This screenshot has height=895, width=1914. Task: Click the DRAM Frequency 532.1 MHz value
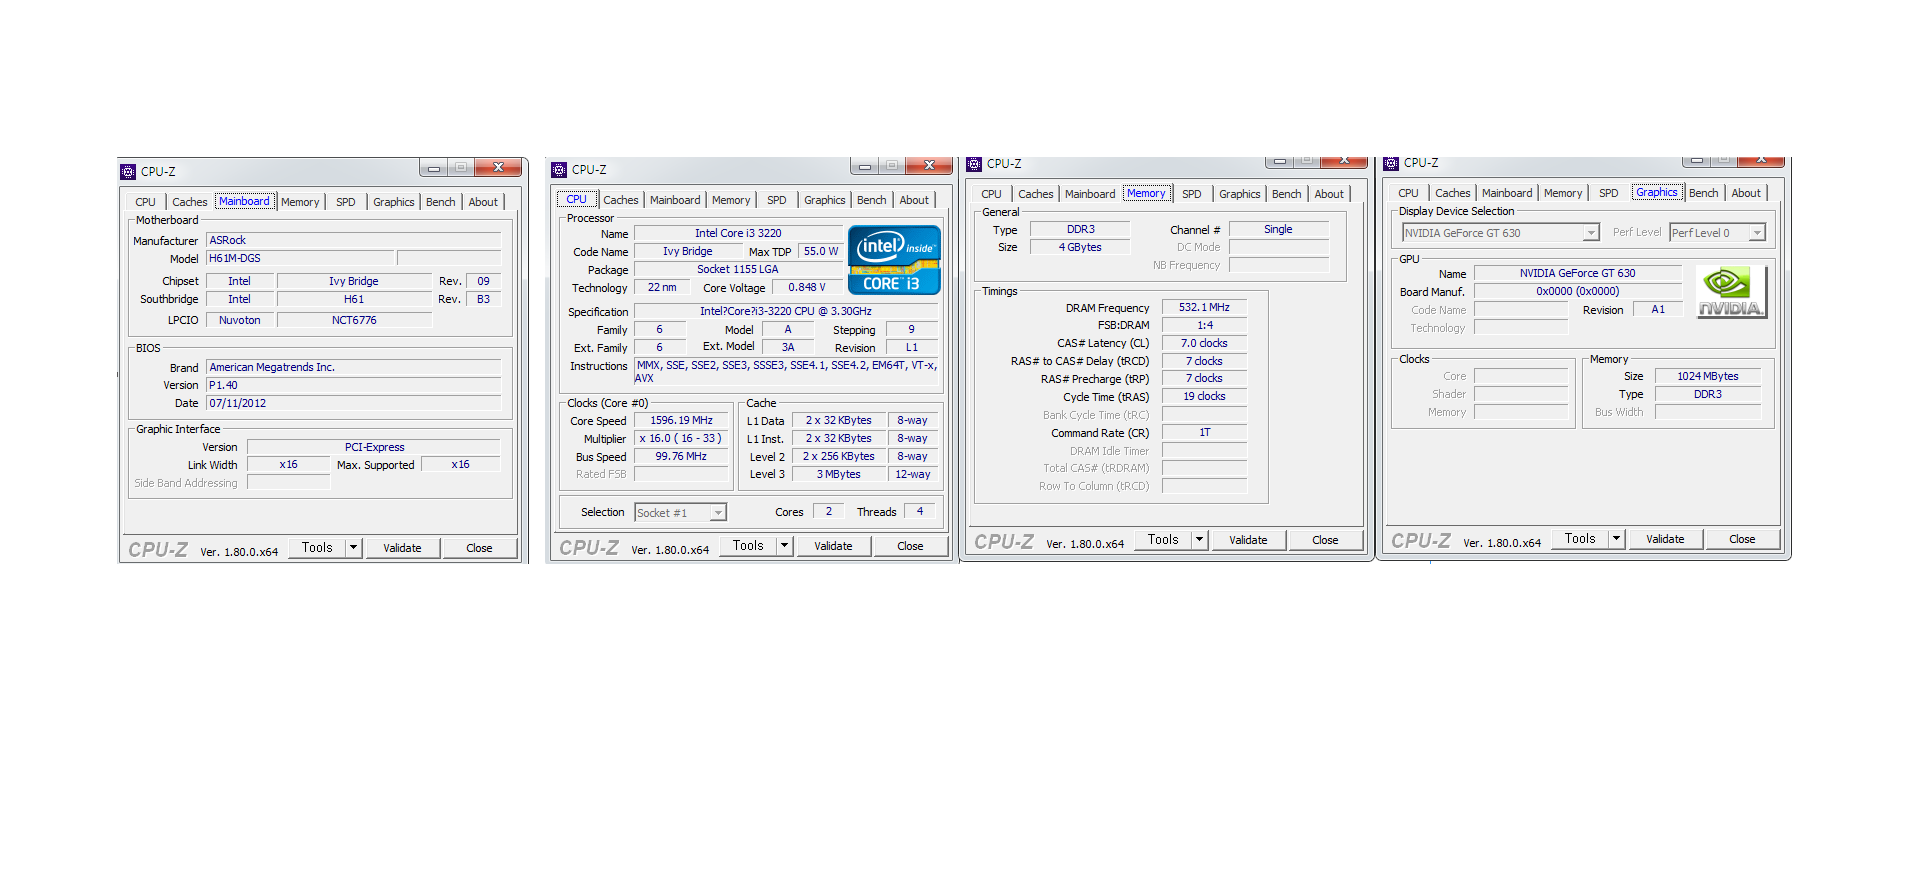tap(1204, 308)
